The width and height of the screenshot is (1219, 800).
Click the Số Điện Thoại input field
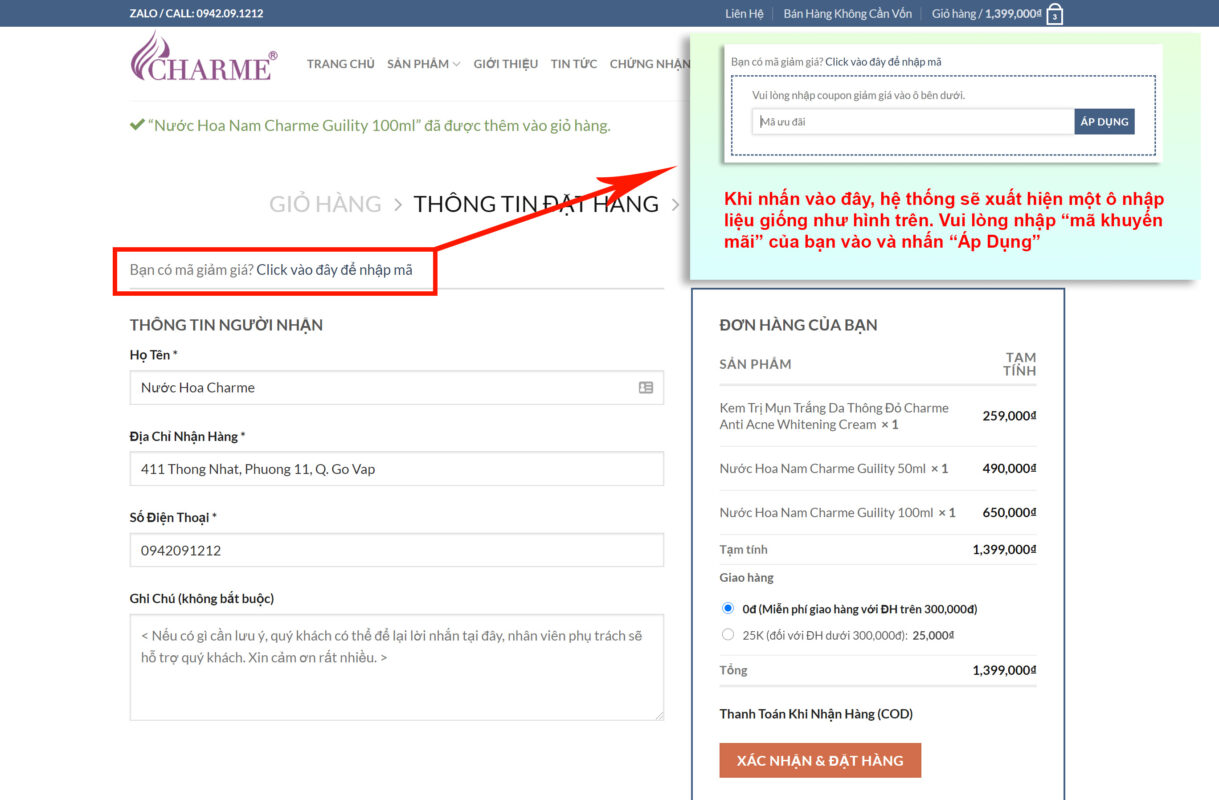(396, 550)
